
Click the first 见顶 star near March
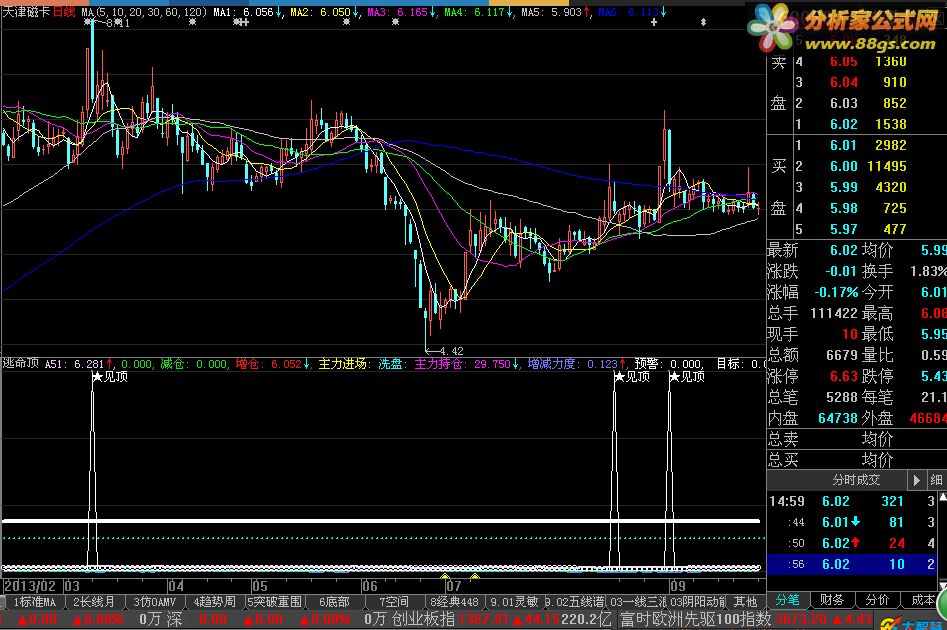tap(97, 377)
